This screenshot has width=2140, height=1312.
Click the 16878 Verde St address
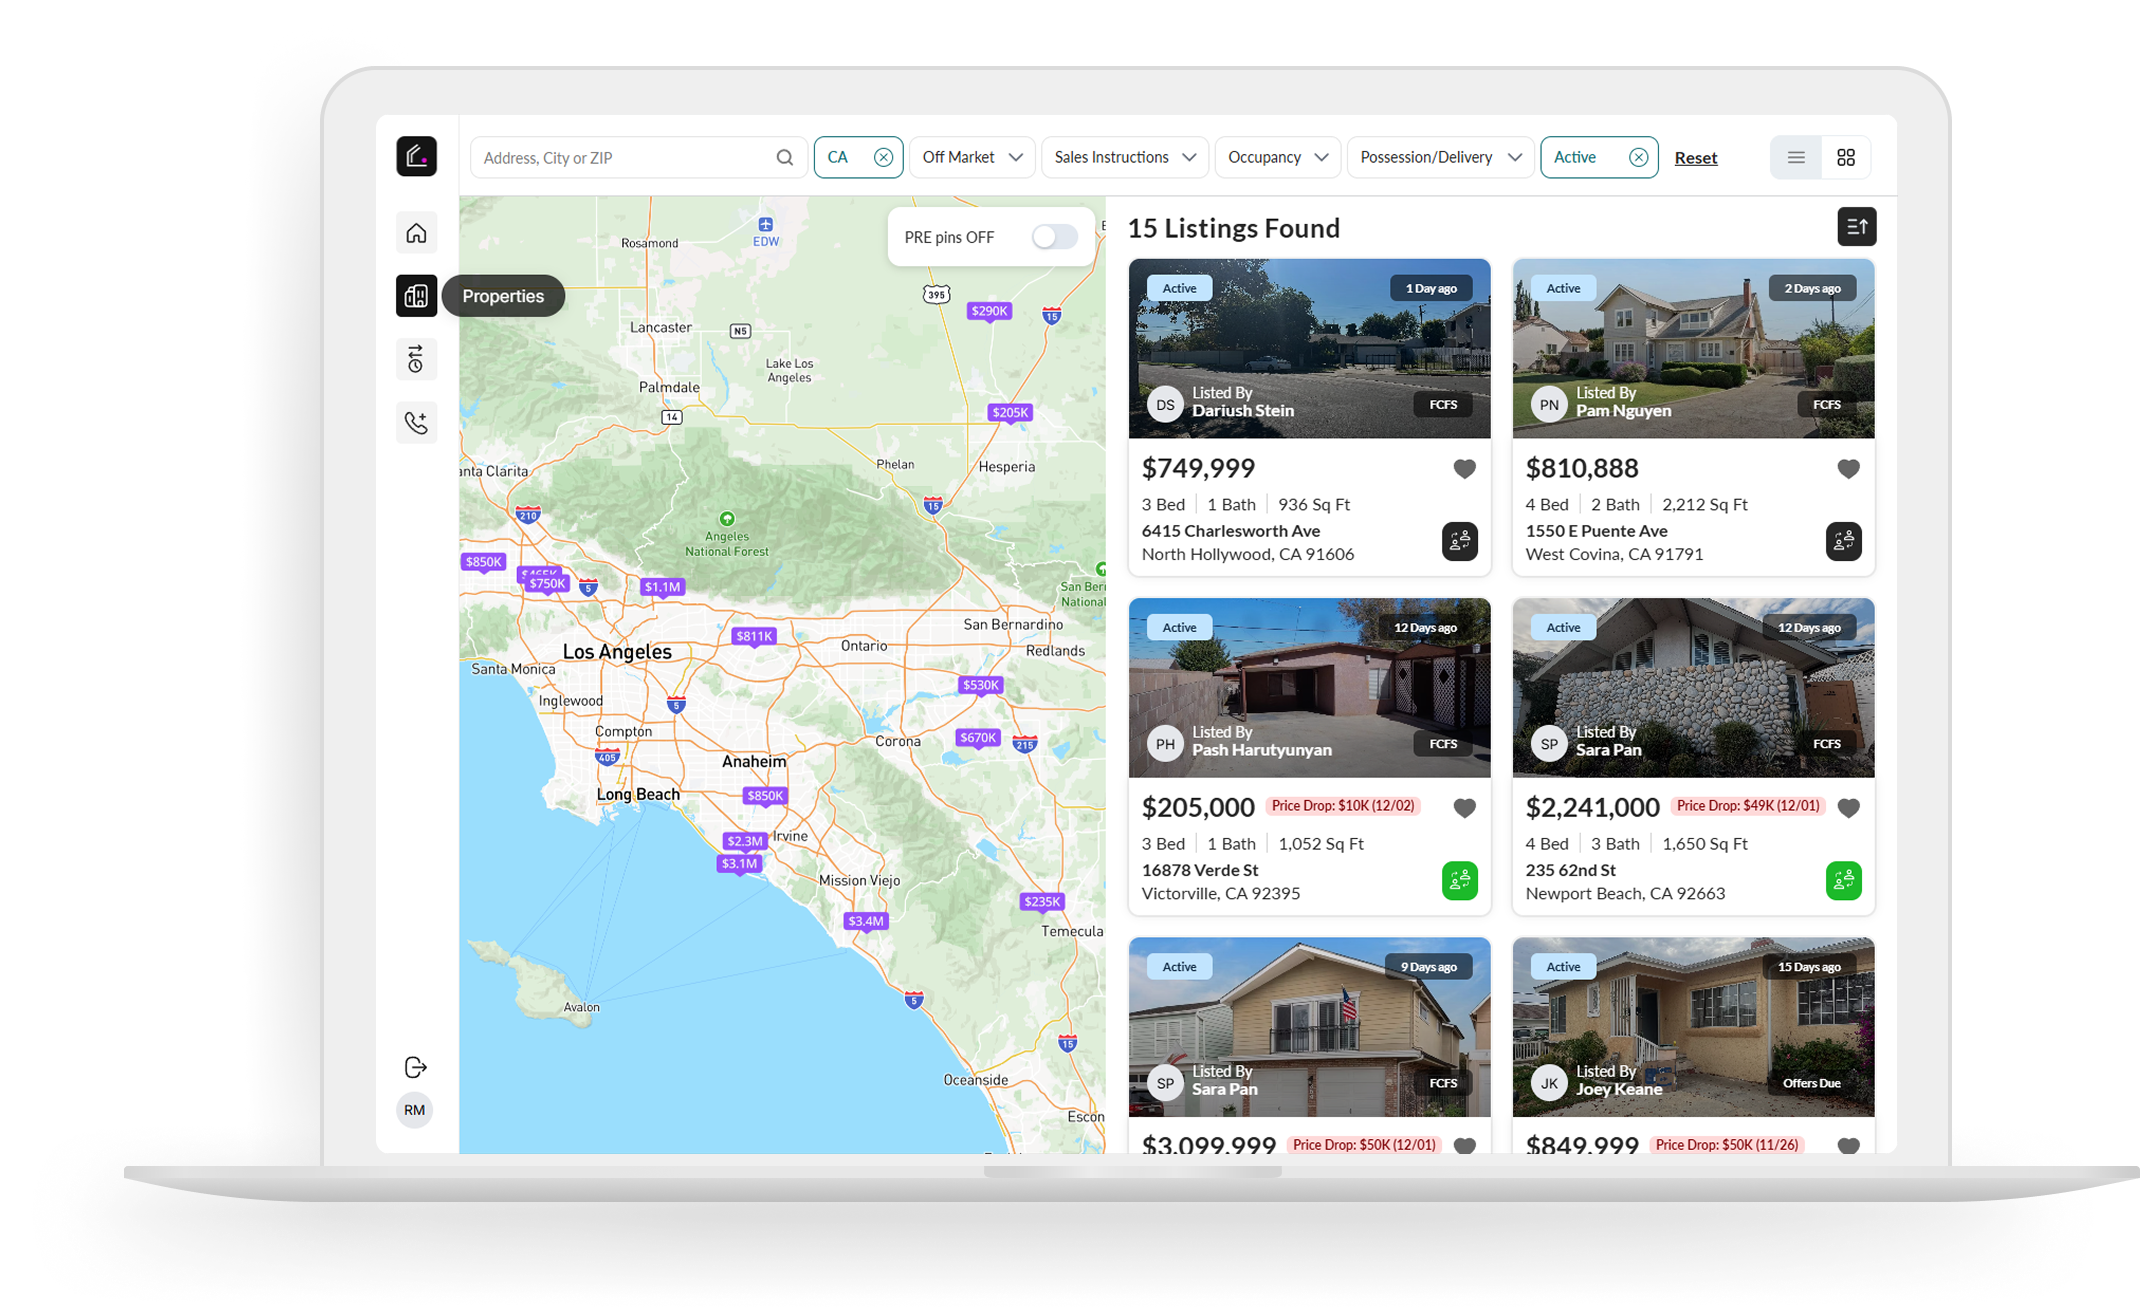point(1200,870)
